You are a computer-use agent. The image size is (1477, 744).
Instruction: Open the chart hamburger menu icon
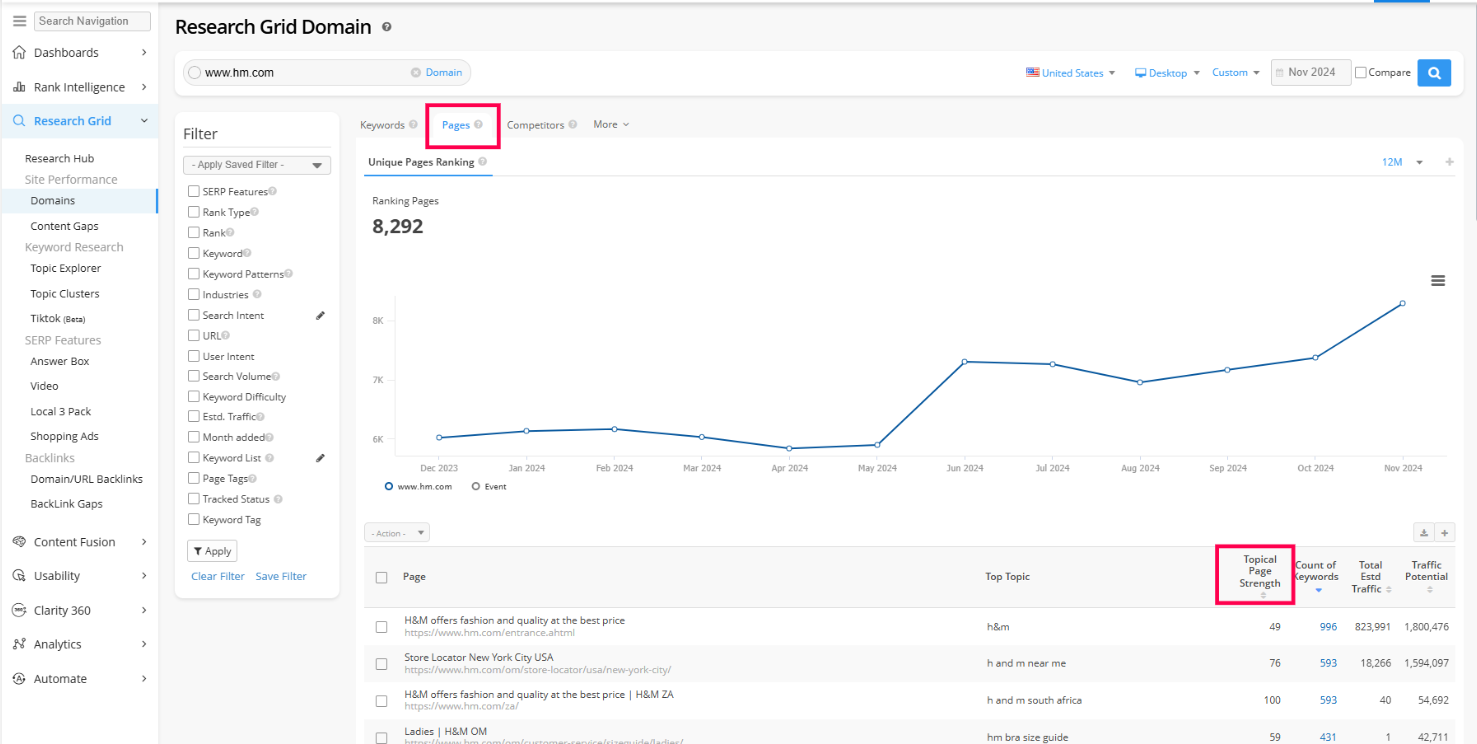(1437, 281)
